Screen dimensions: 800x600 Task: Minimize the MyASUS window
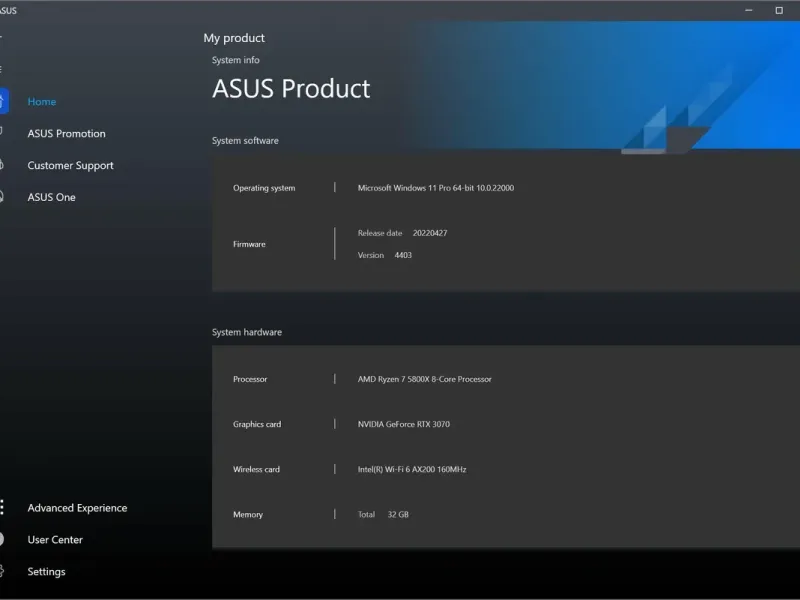click(748, 10)
